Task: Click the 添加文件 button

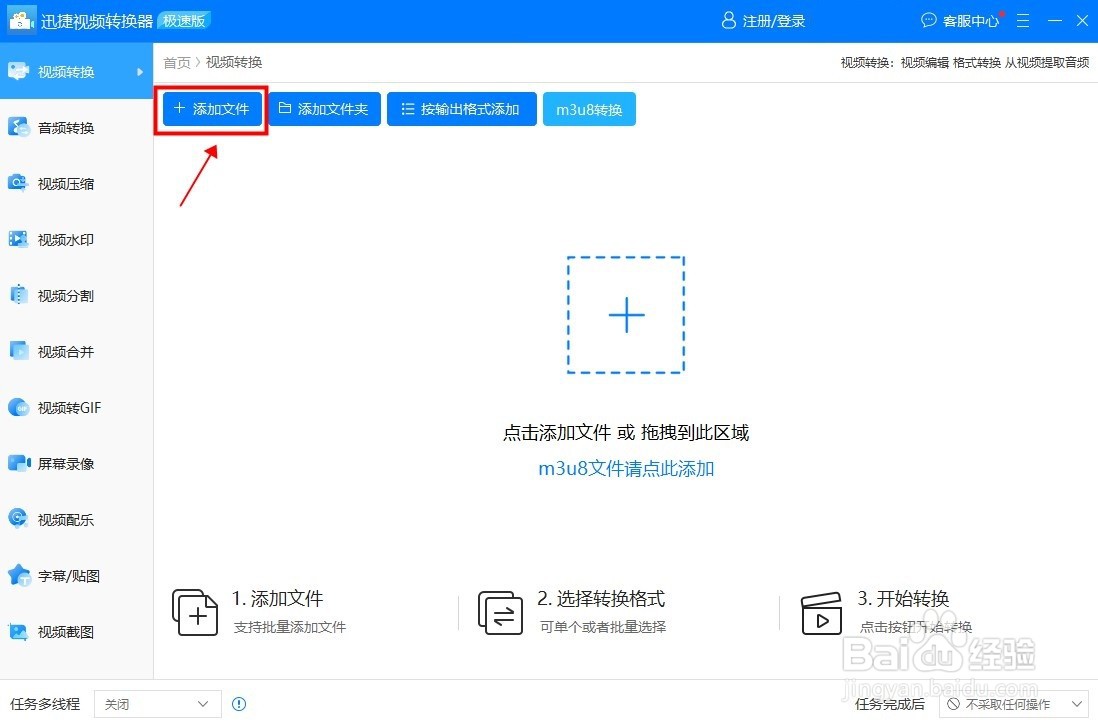Action: 211,109
